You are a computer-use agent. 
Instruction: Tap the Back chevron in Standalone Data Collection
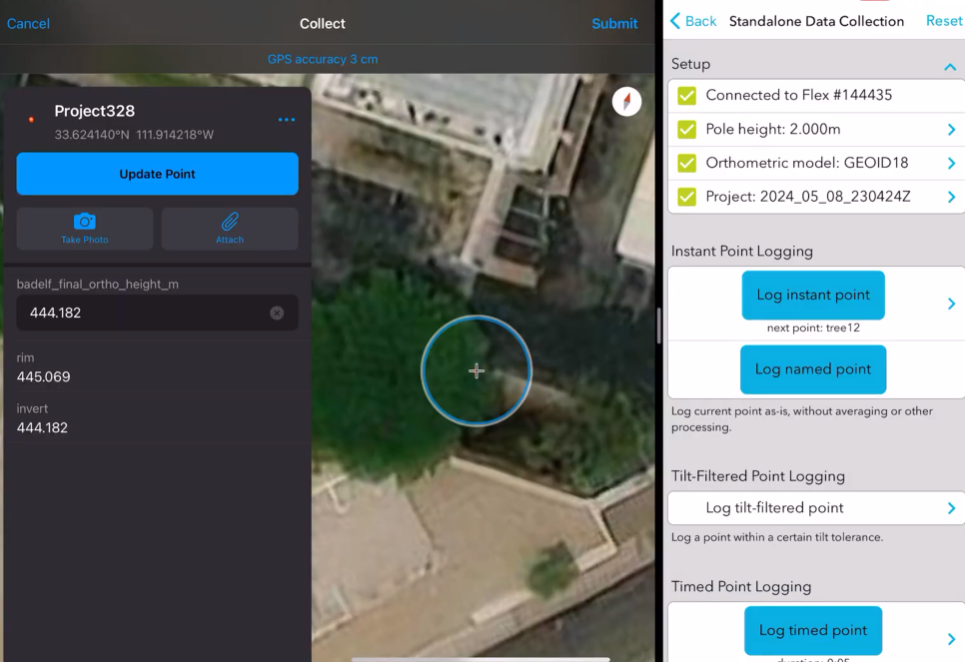(x=675, y=21)
